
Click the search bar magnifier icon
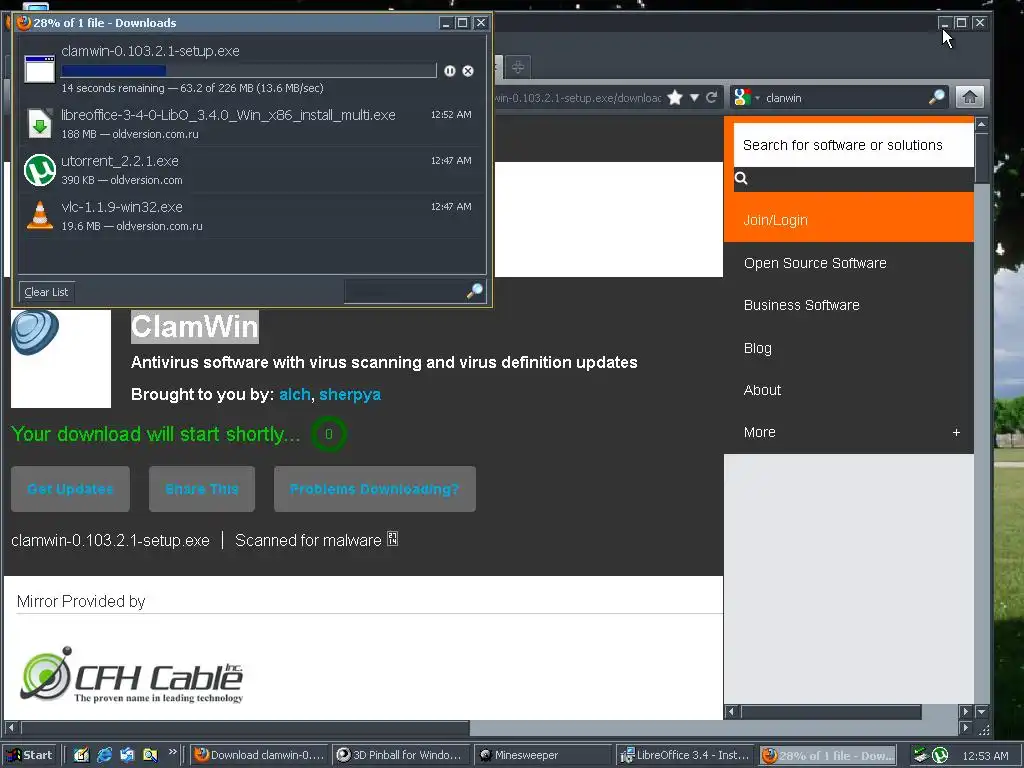click(x=936, y=97)
